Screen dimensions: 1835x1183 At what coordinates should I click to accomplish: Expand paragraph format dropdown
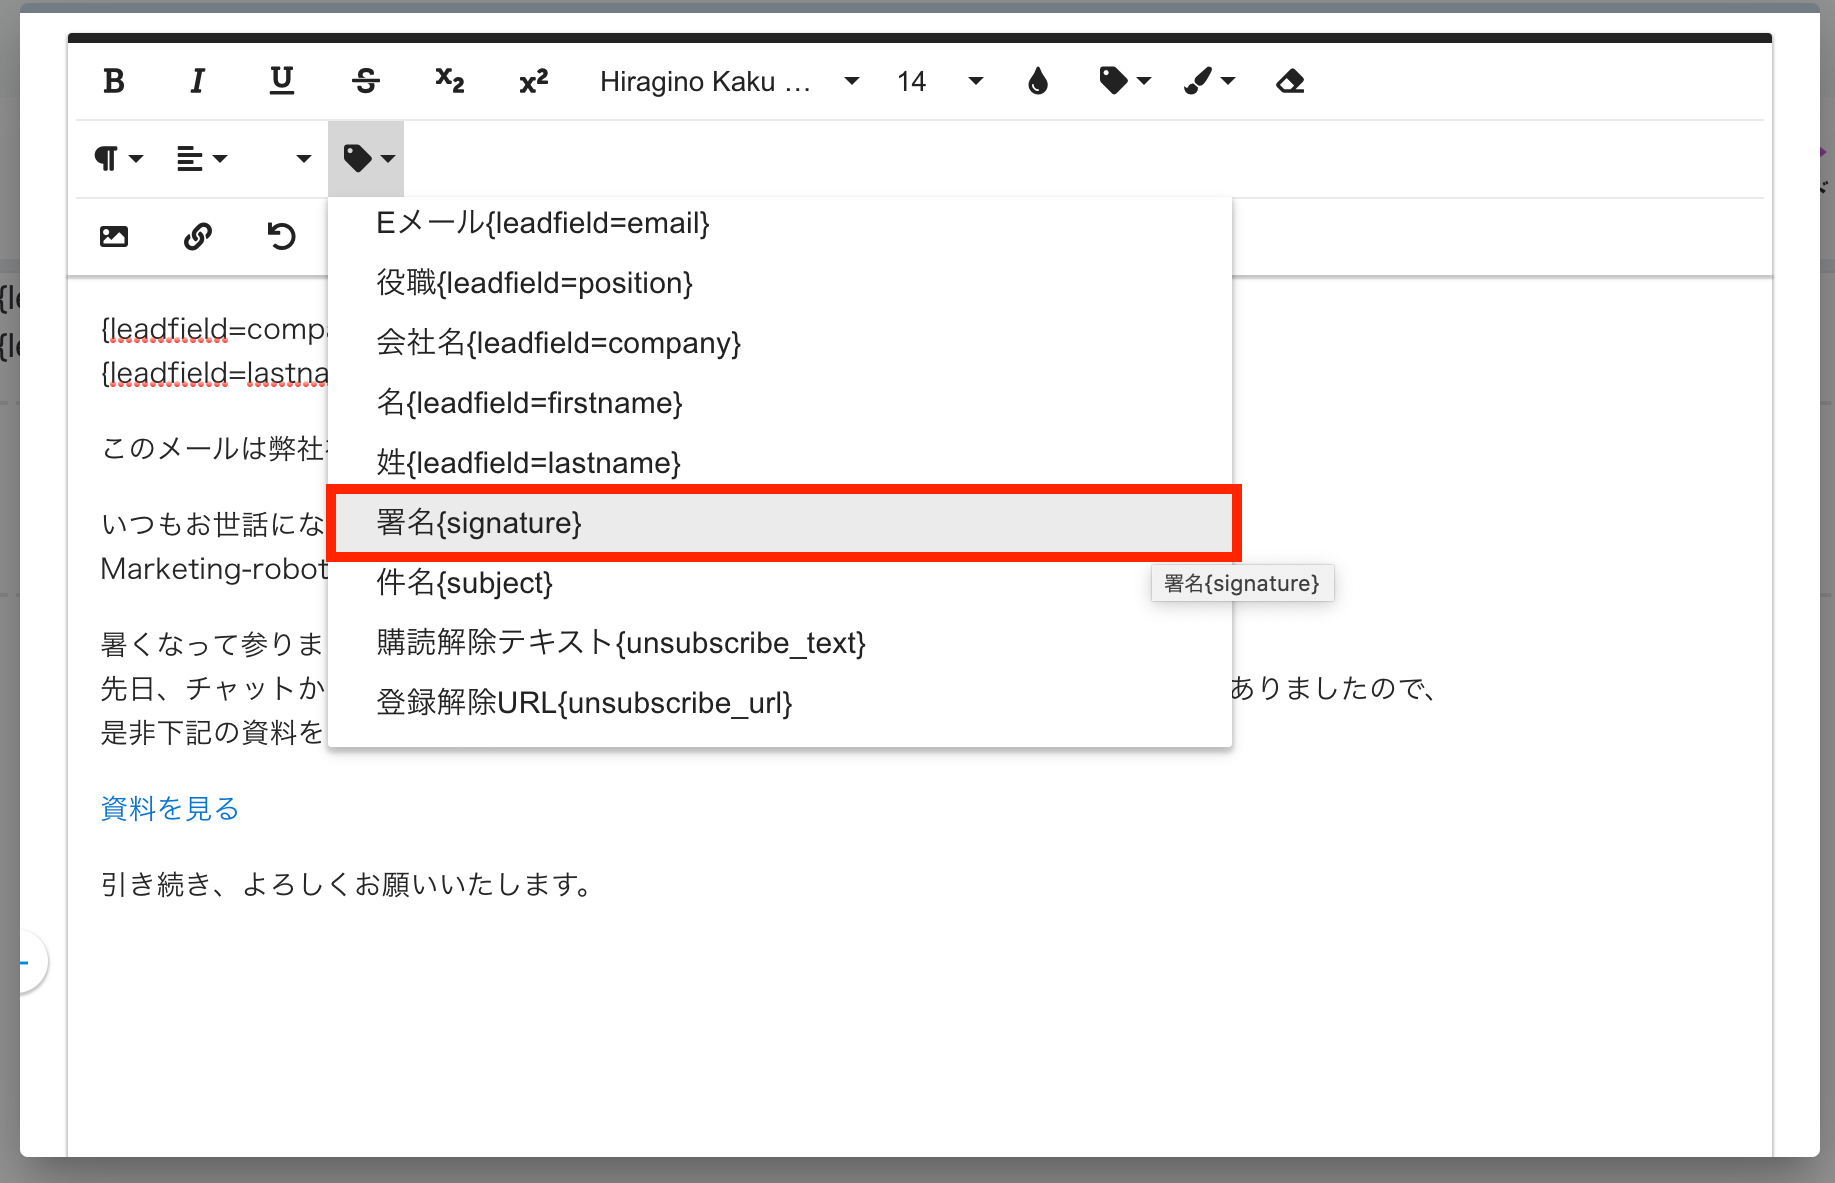point(118,159)
